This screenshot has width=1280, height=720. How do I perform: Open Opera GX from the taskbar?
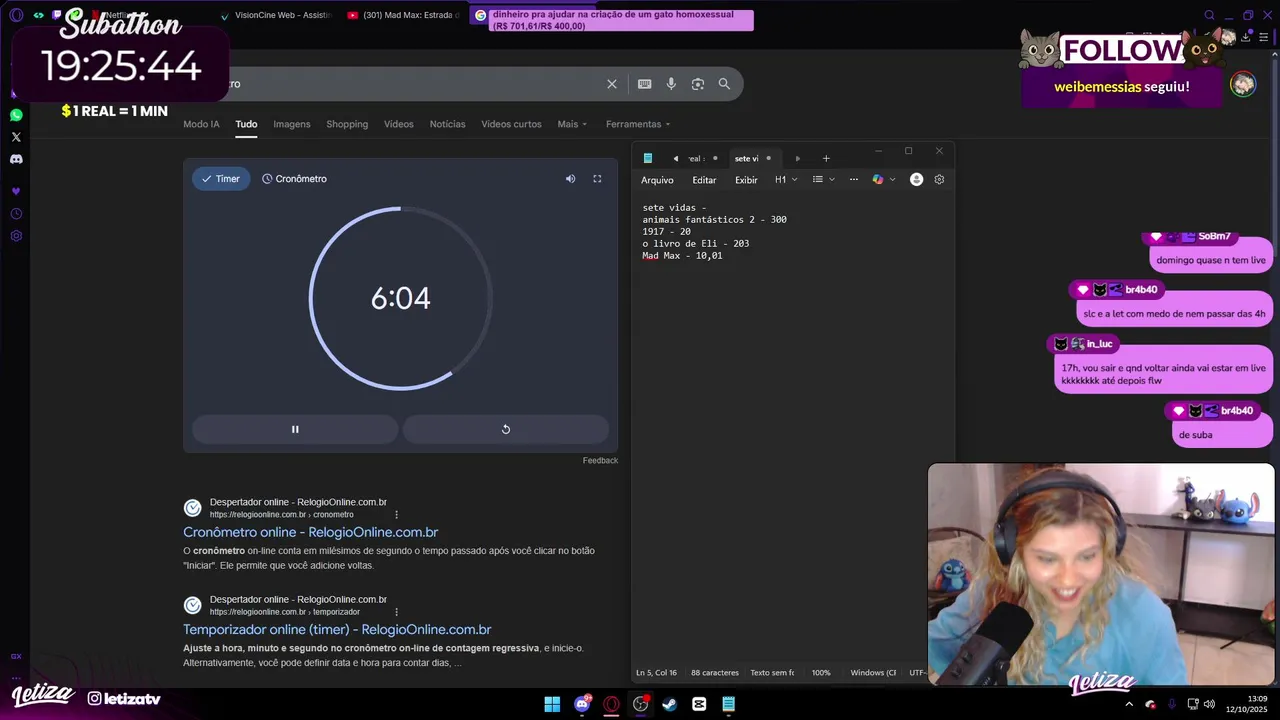coord(611,704)
